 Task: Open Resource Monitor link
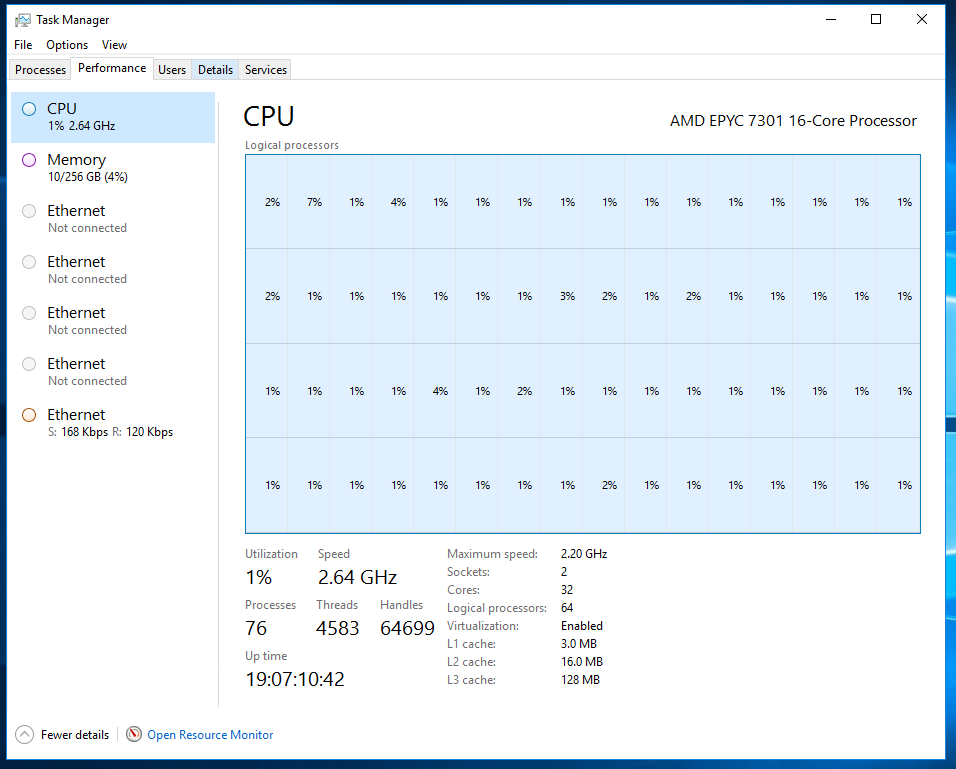pyautogui.click(x=210, y=735)
